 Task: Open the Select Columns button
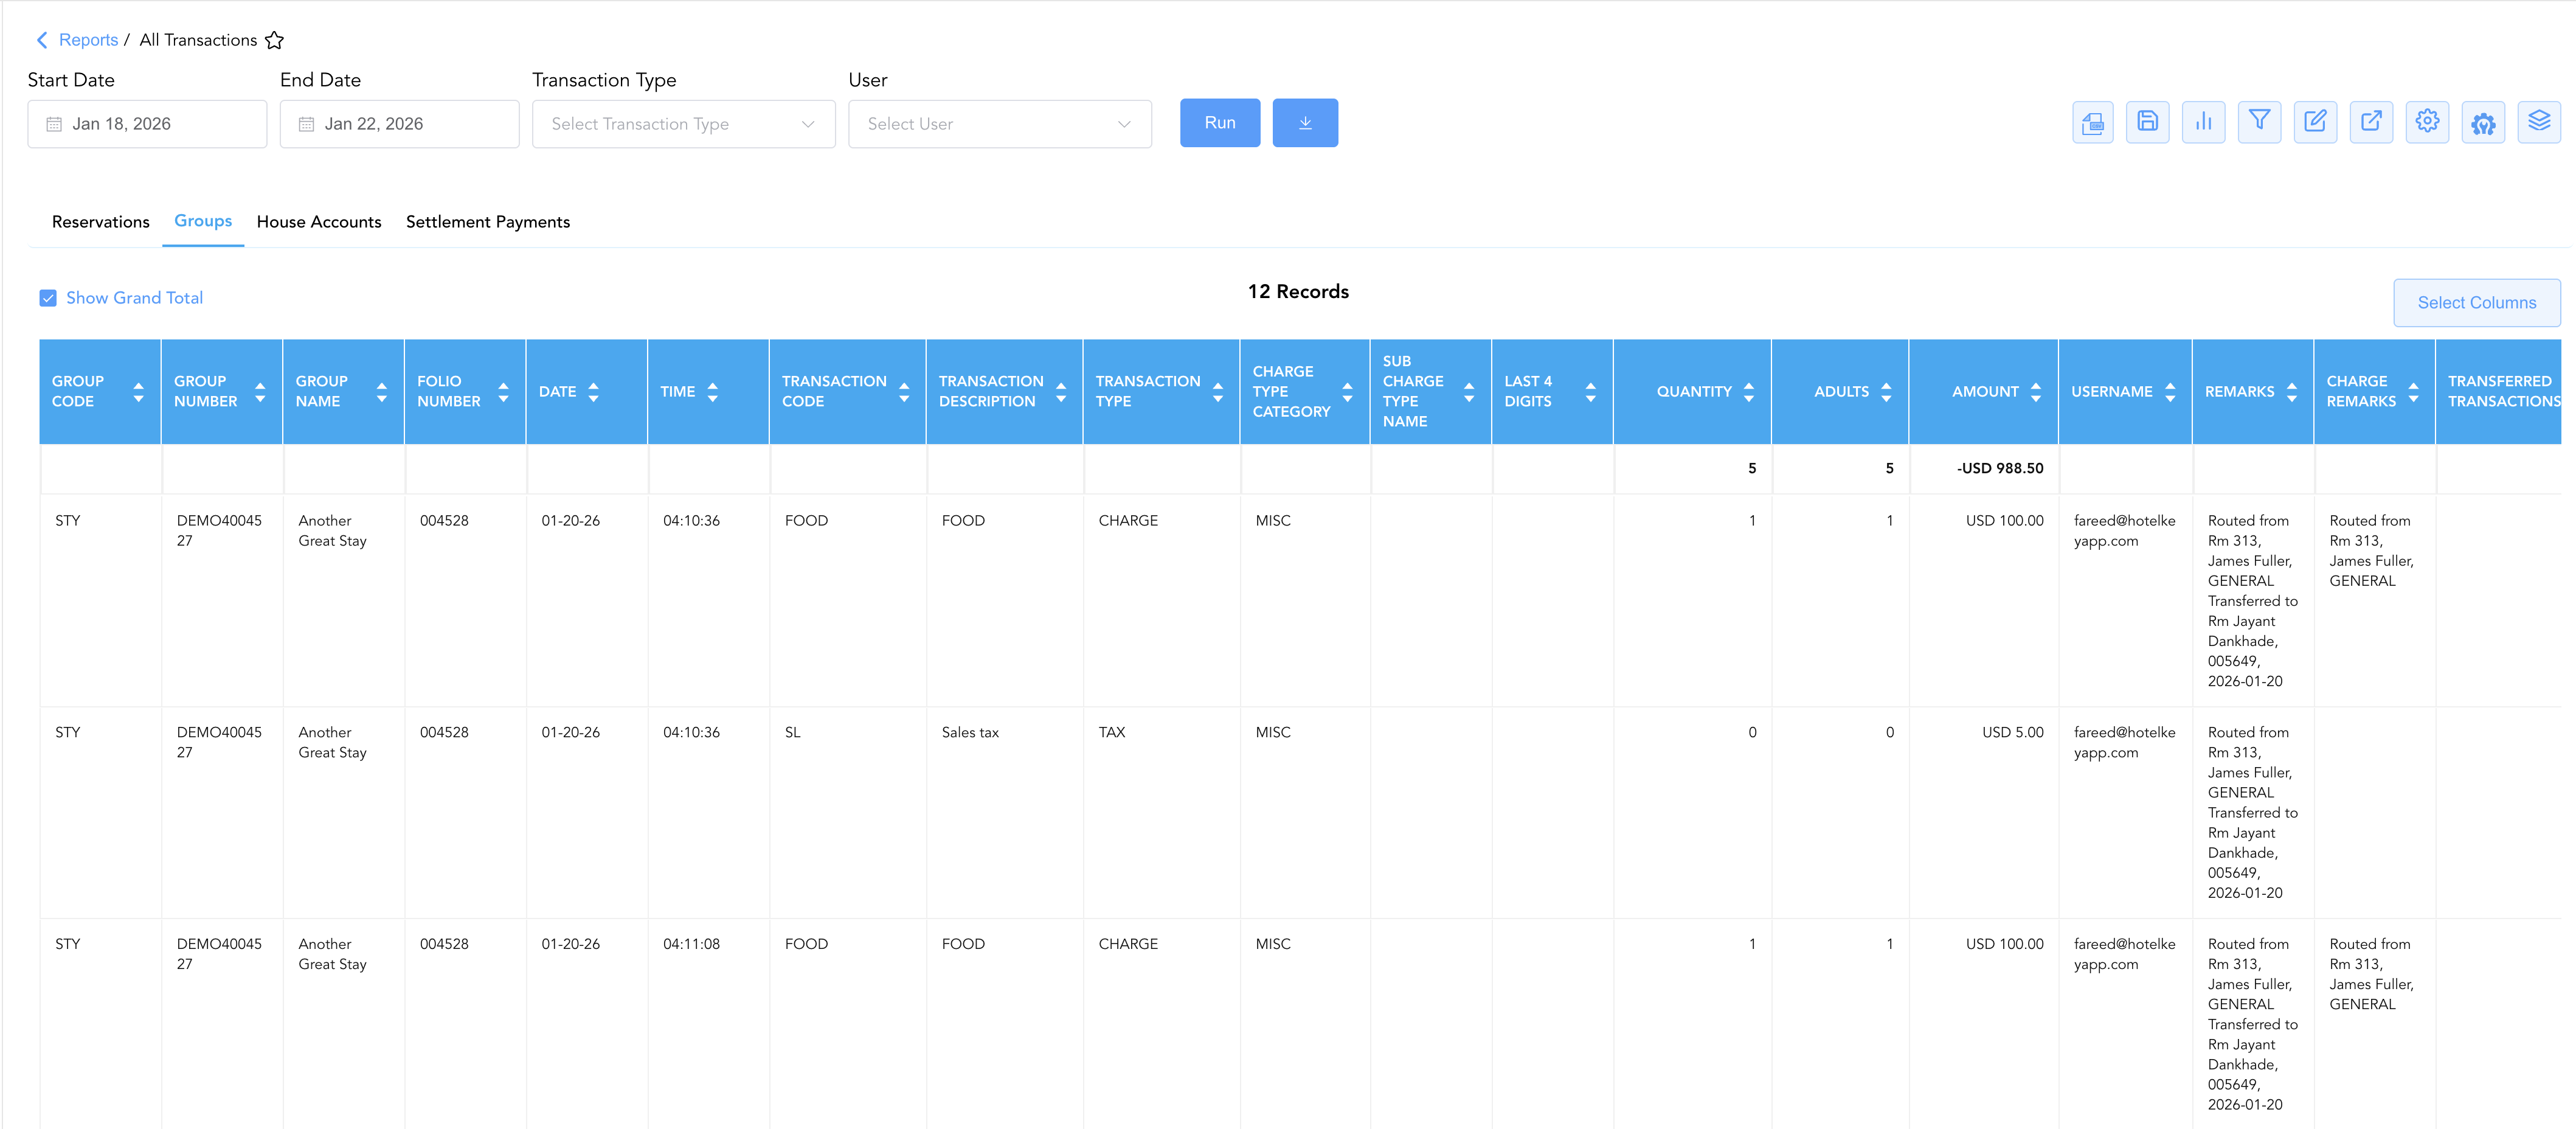[x=2477, y=303]
